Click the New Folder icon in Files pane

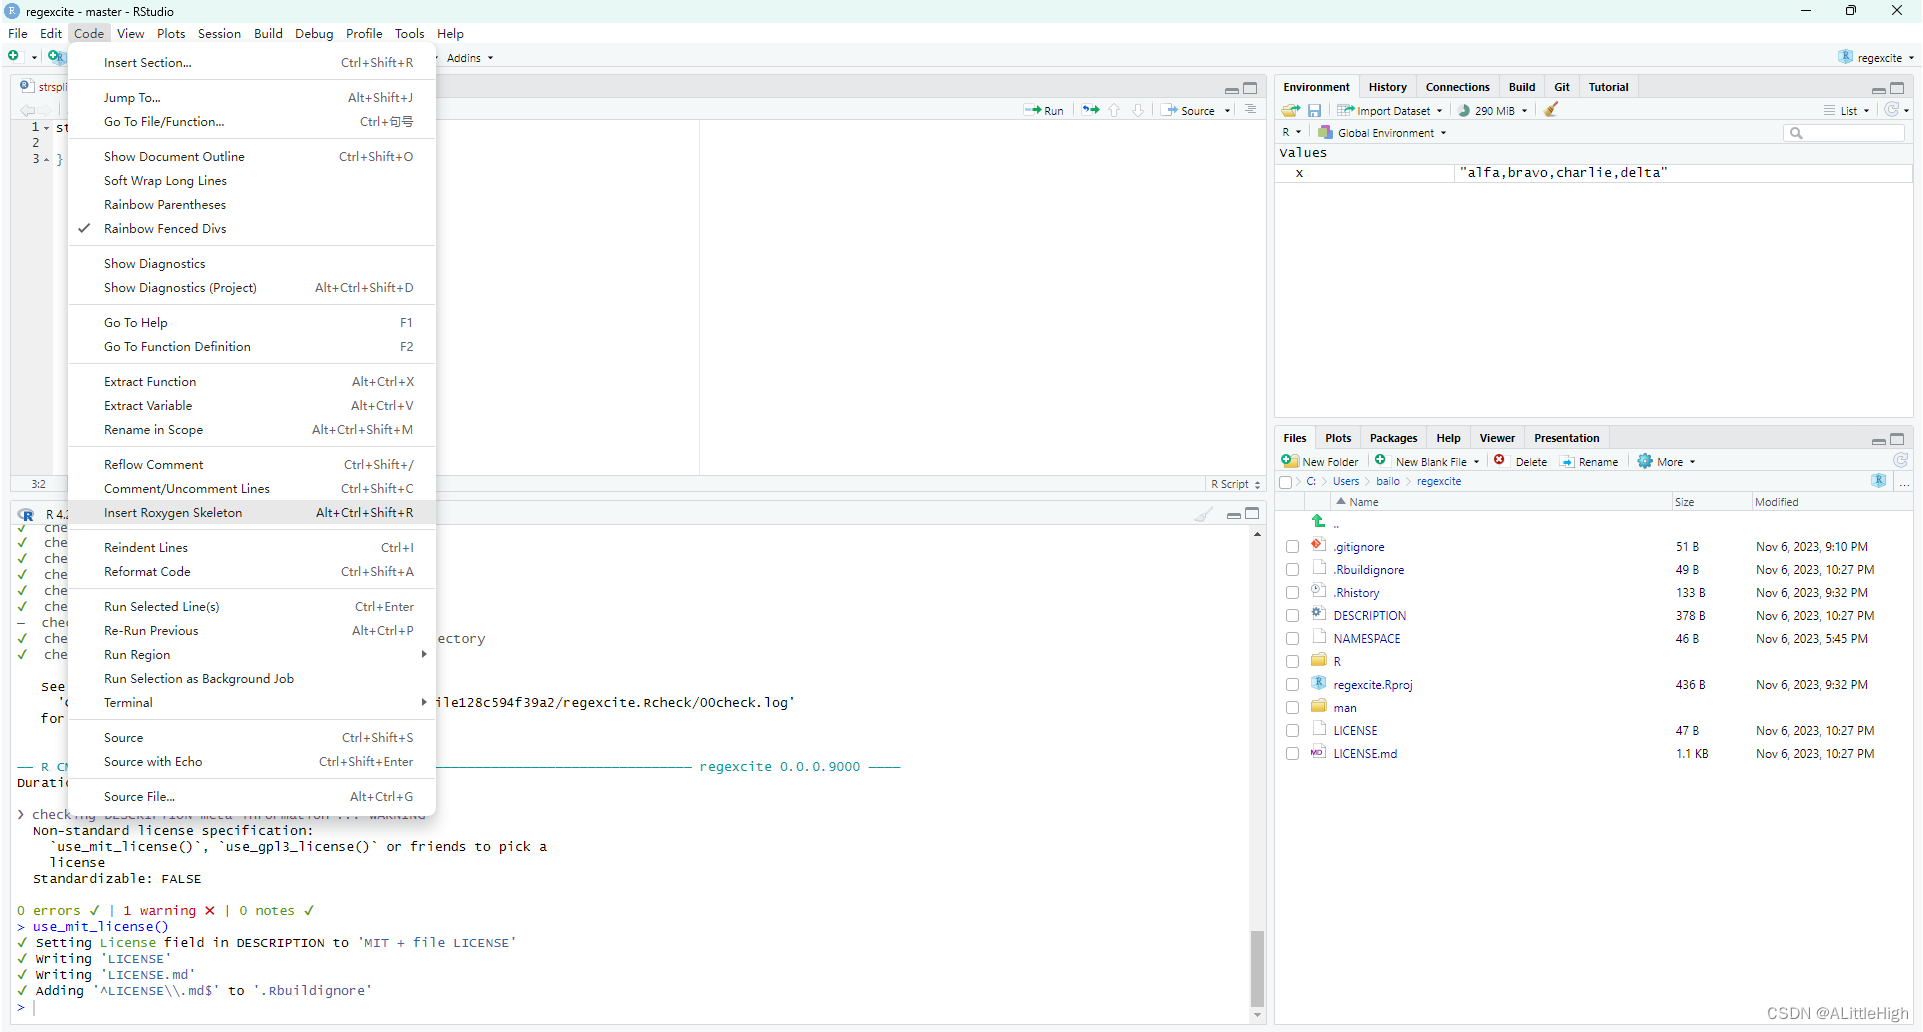pos(1290,461)
